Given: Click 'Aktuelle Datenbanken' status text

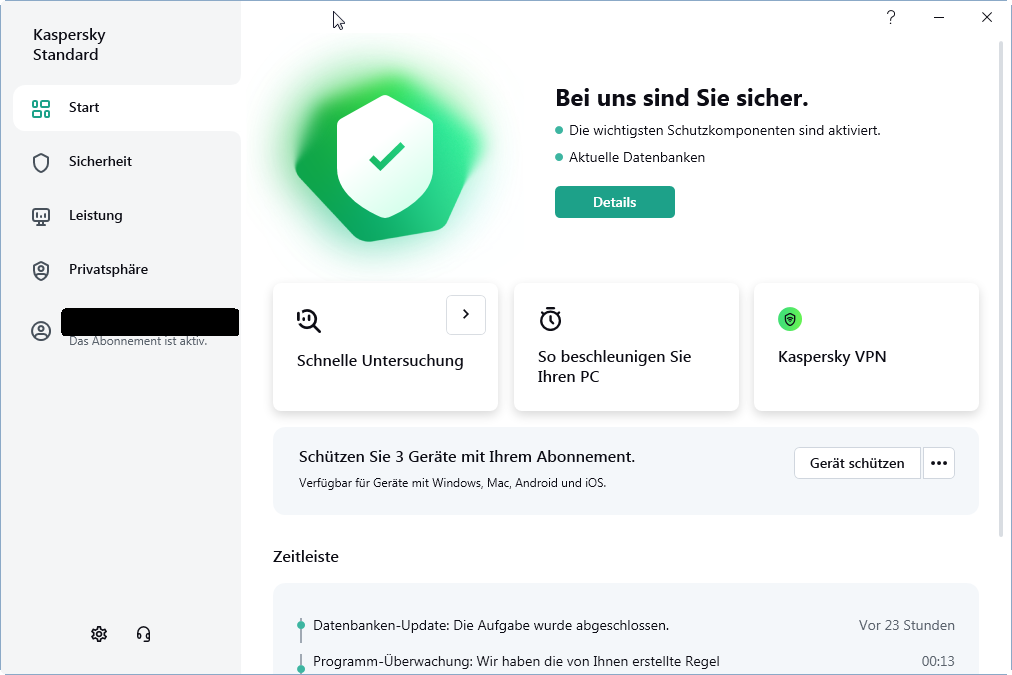Looking at the screenshot, I should 636,157.
